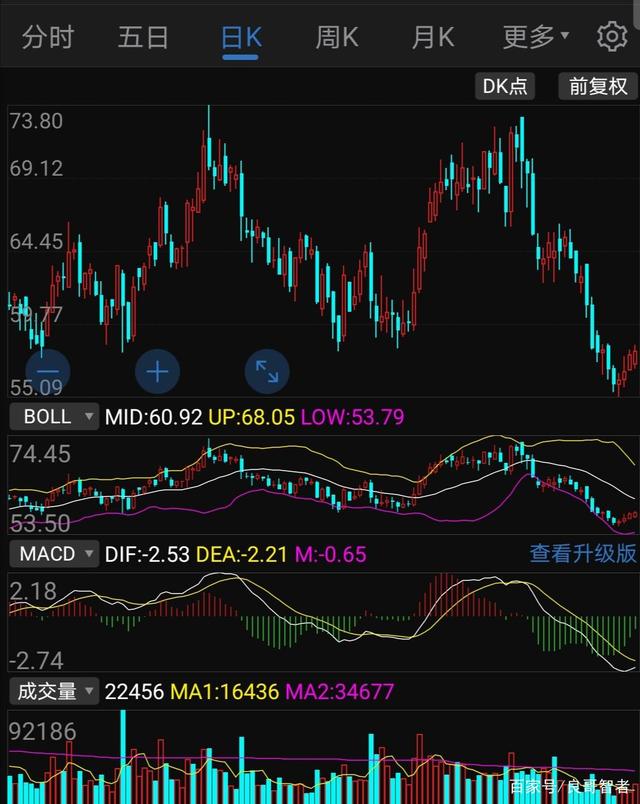
Task: Toggle the DK点 indicator
Action: pos(505,86)
